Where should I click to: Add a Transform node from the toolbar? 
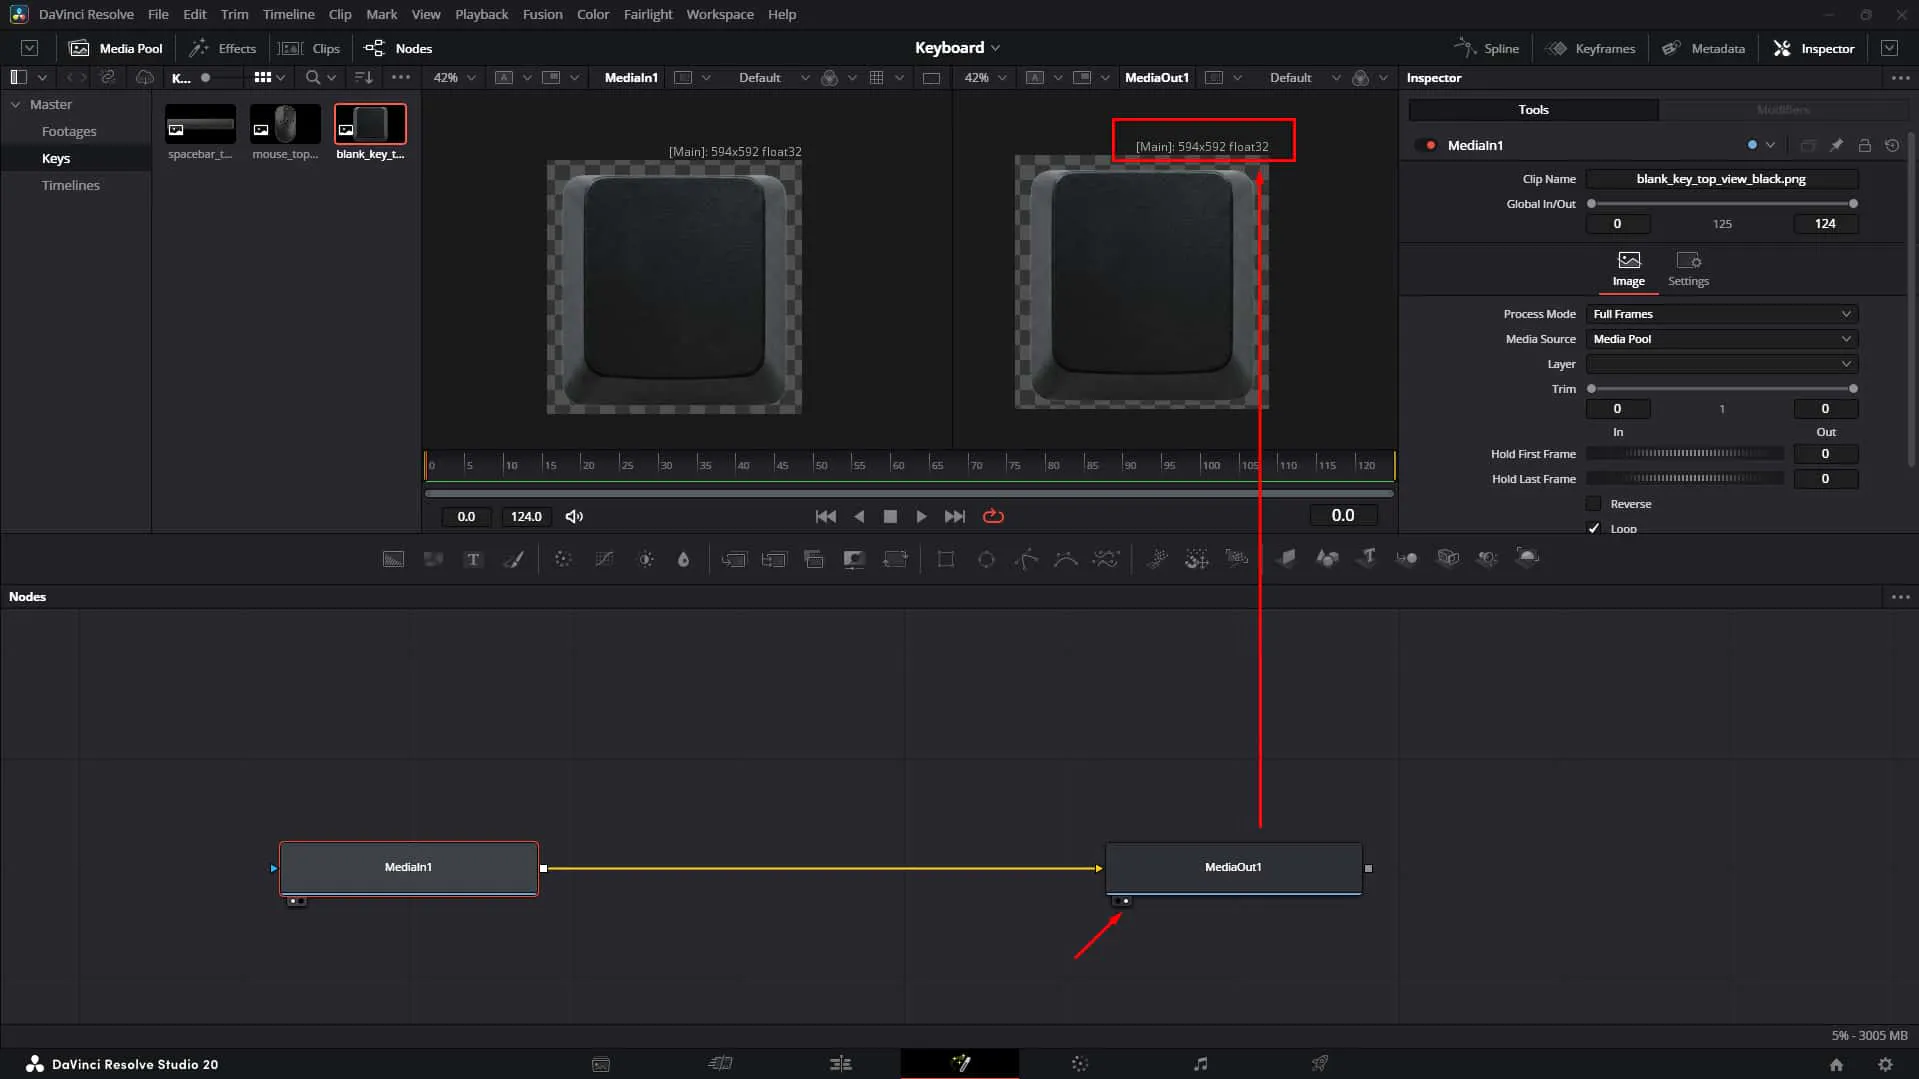[895, 559]
